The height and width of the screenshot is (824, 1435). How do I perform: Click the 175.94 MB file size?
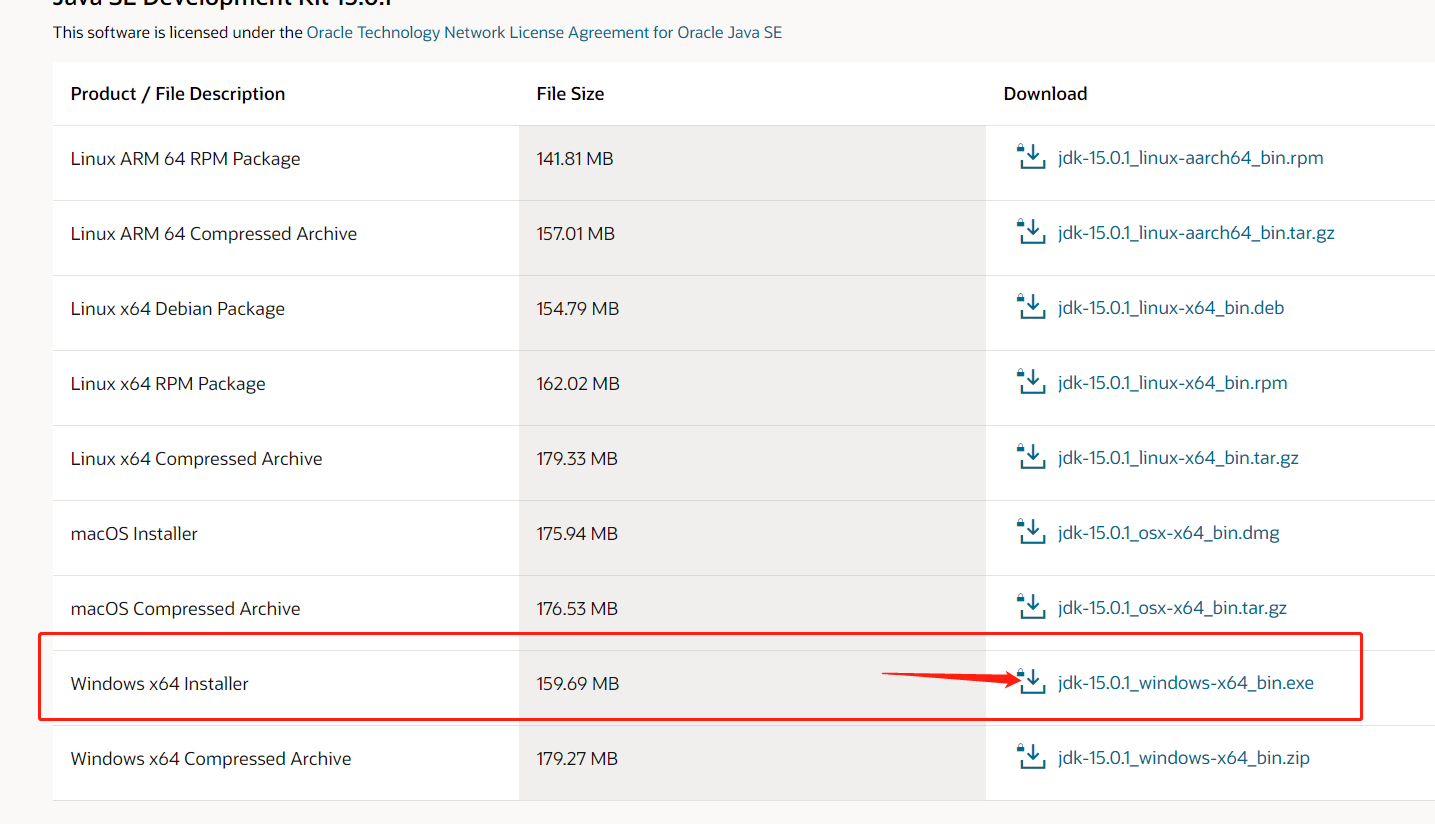[577, 534]
